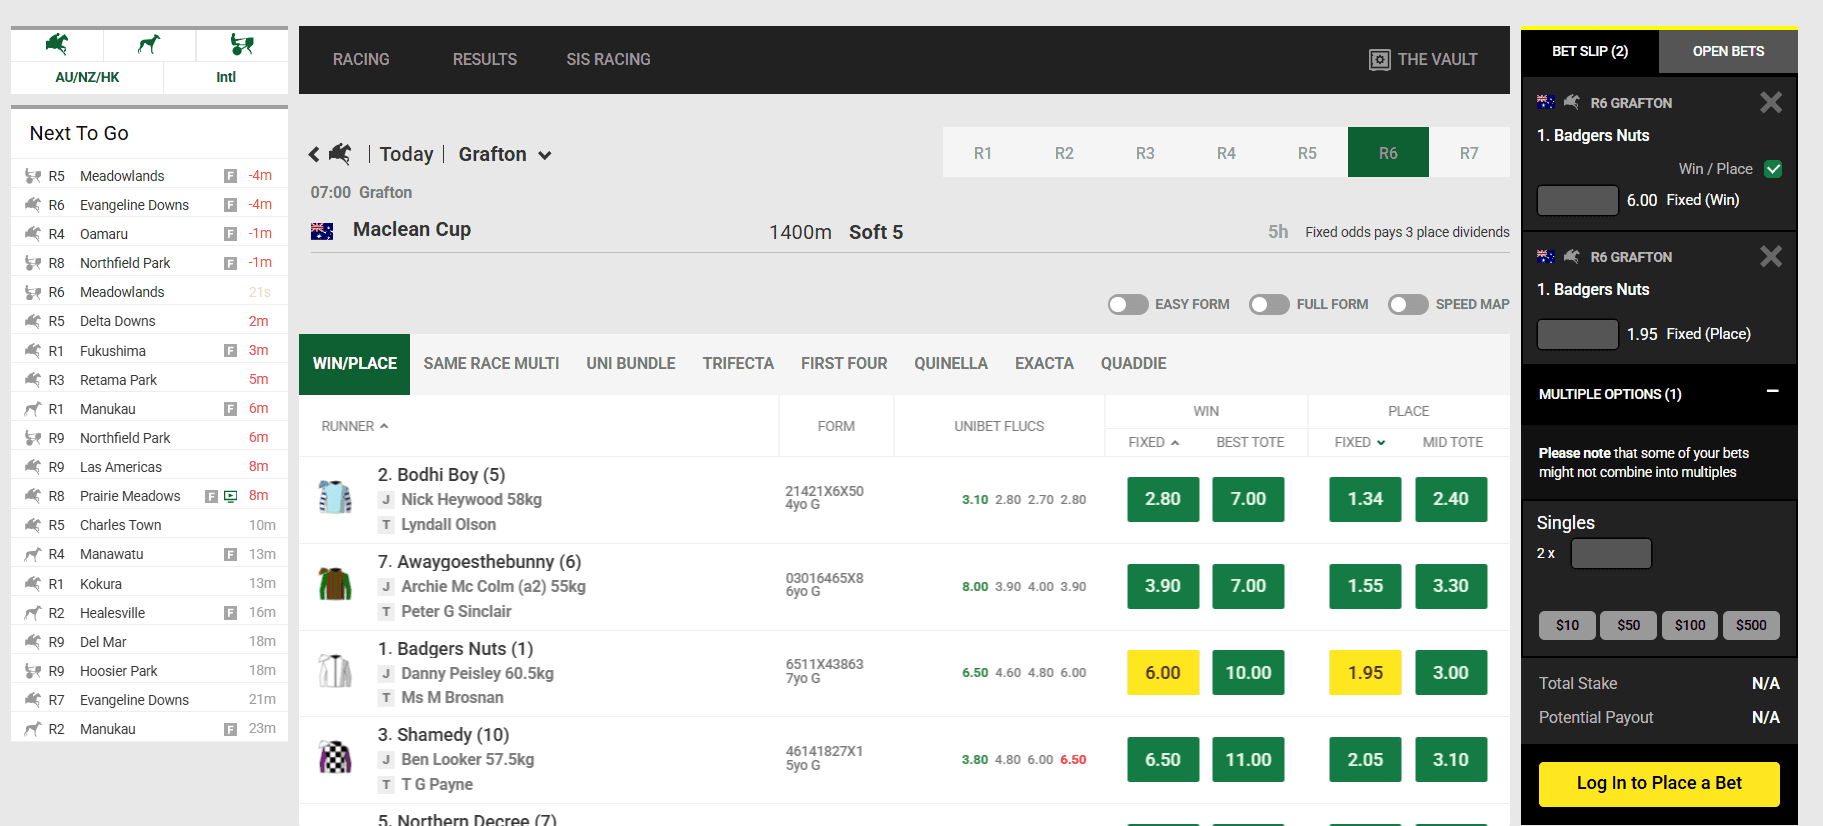The image size is (1823, 826).
Task: Click Australian flag beside Maclean Cup
Action: (x=322, y=231)
